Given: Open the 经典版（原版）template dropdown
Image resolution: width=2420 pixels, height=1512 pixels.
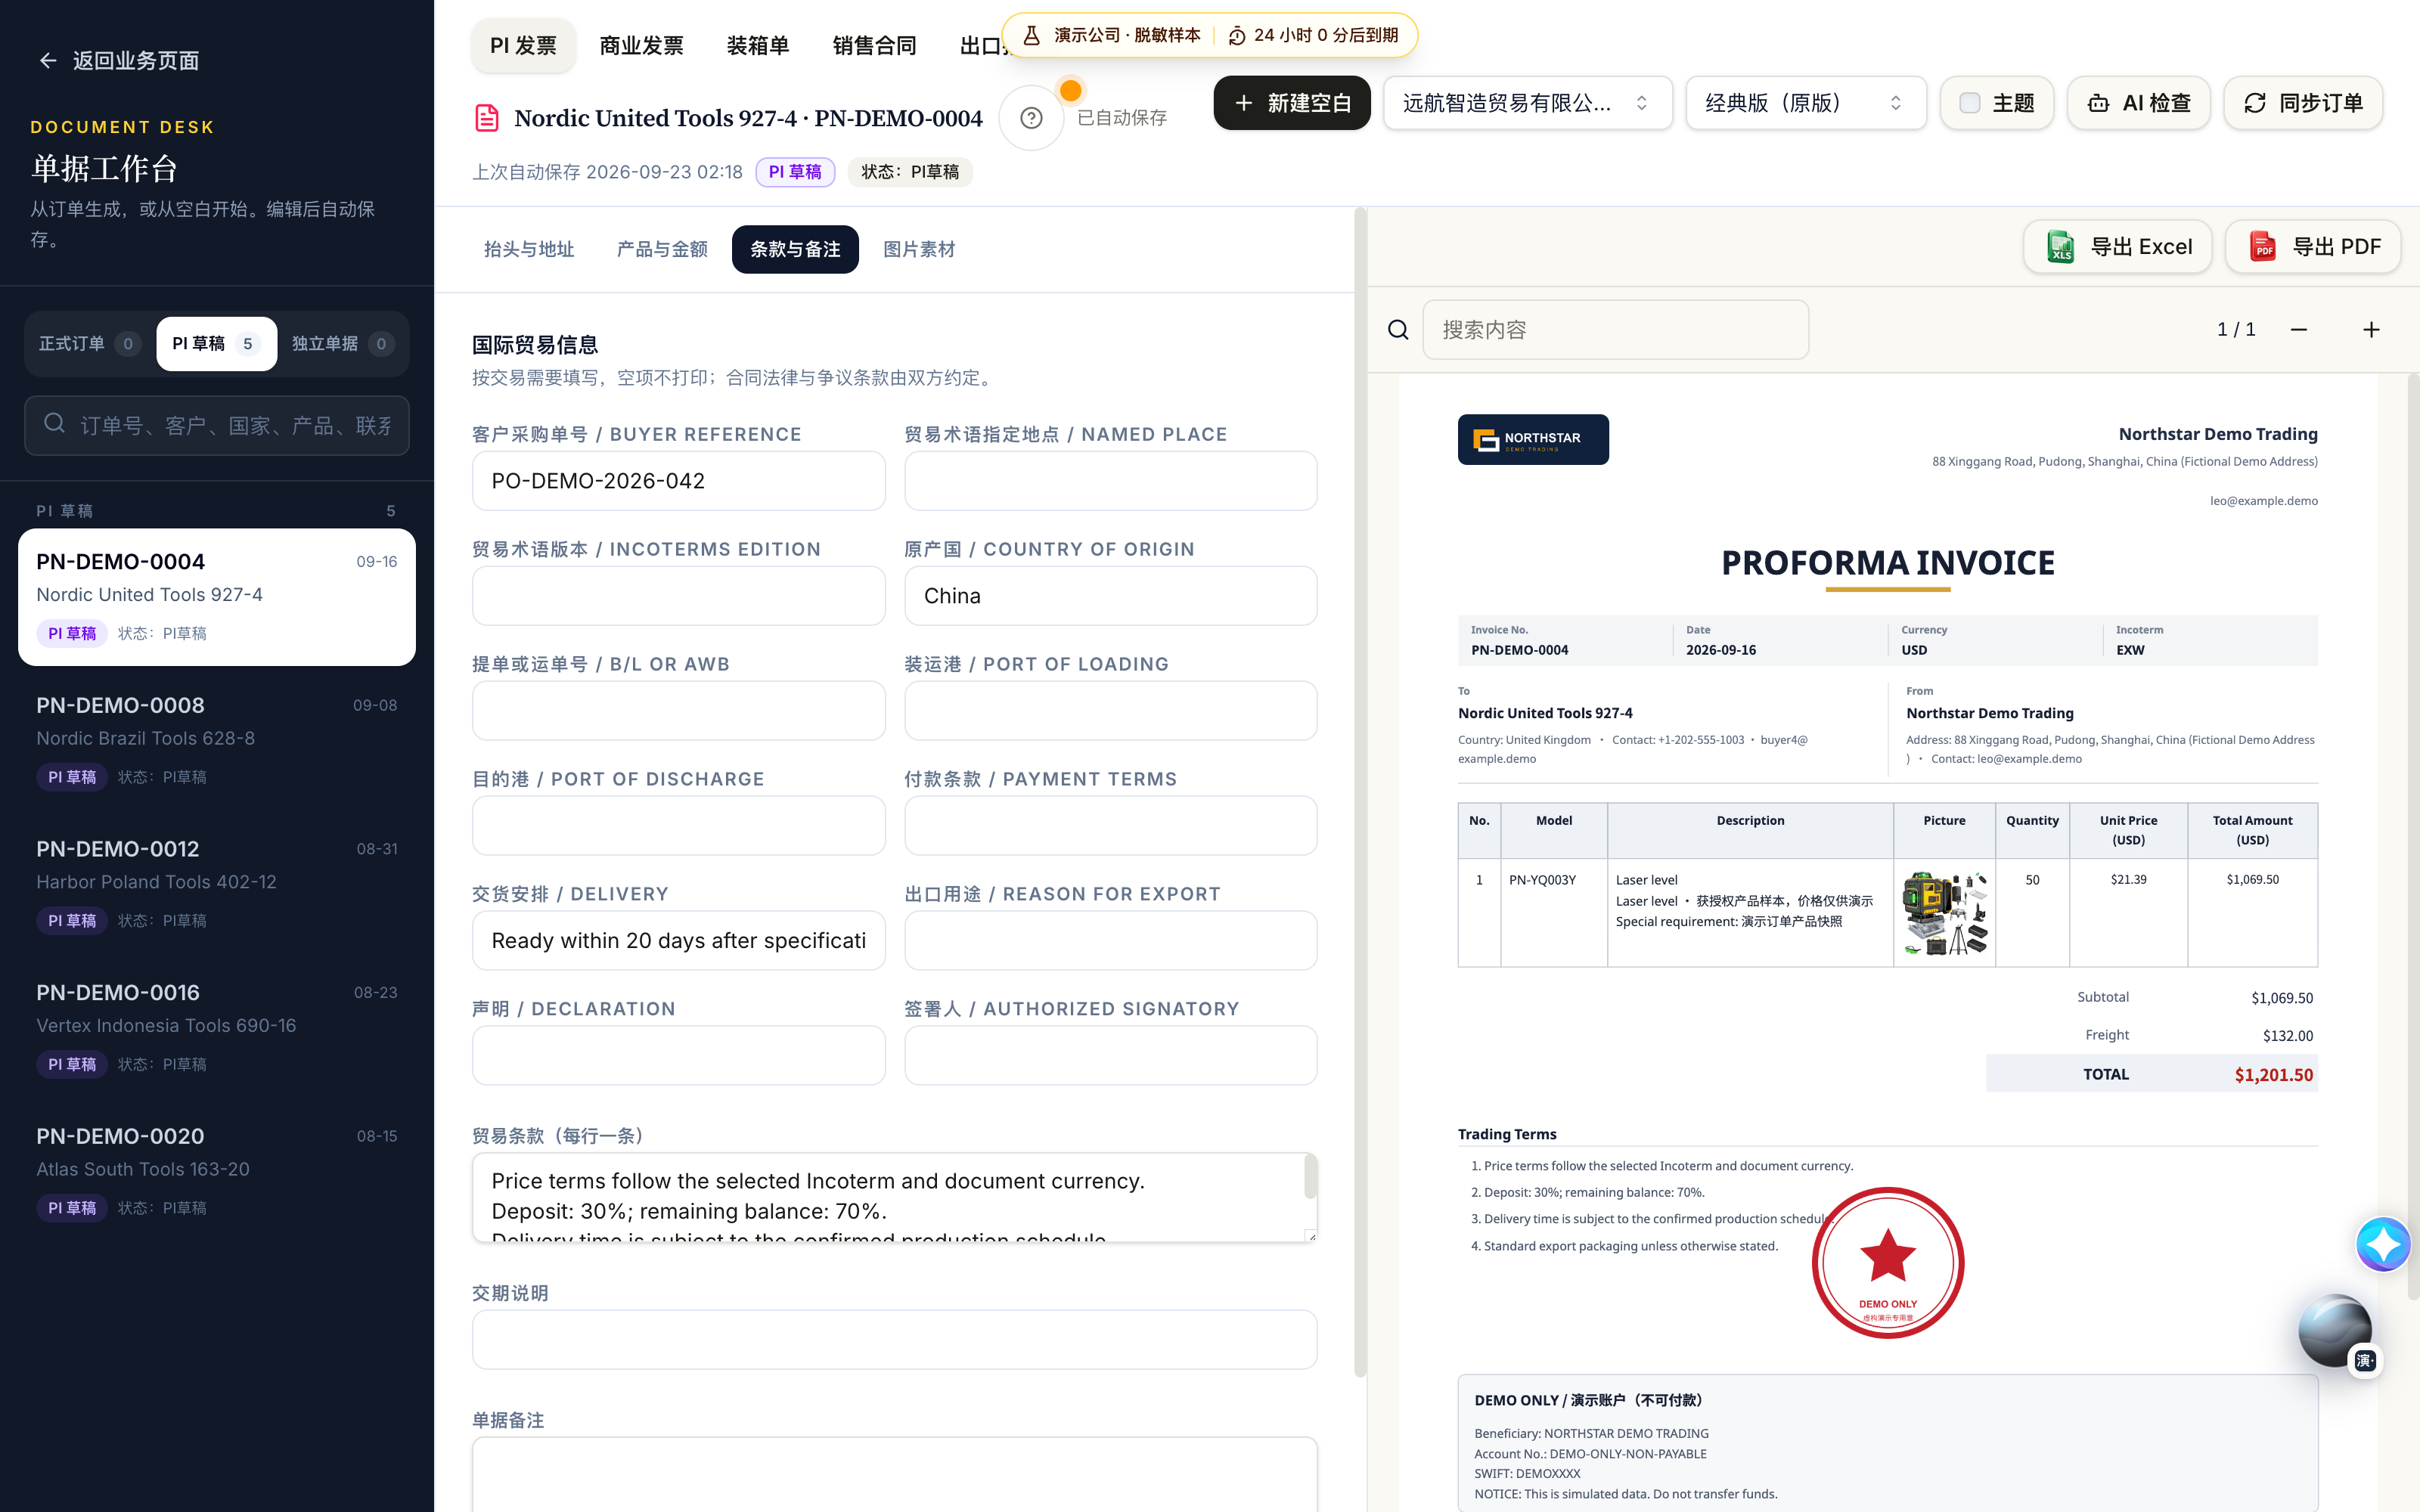Looking at the screenshot, I should tap(1805, 103).
